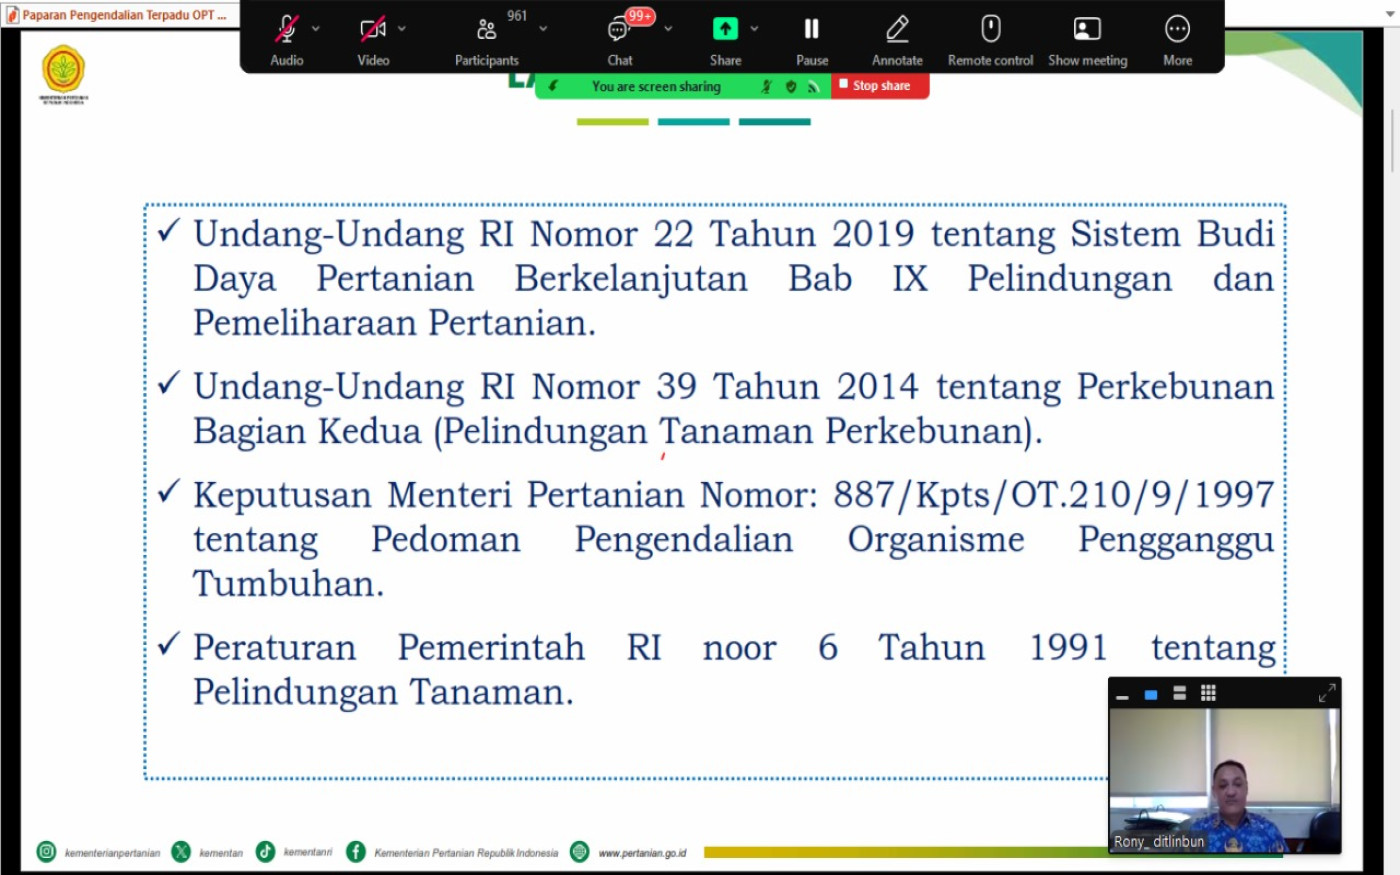Screen dimensions: 1400x875
Task: Turn on camera with Video icon
Action: (x=373, y=30)
